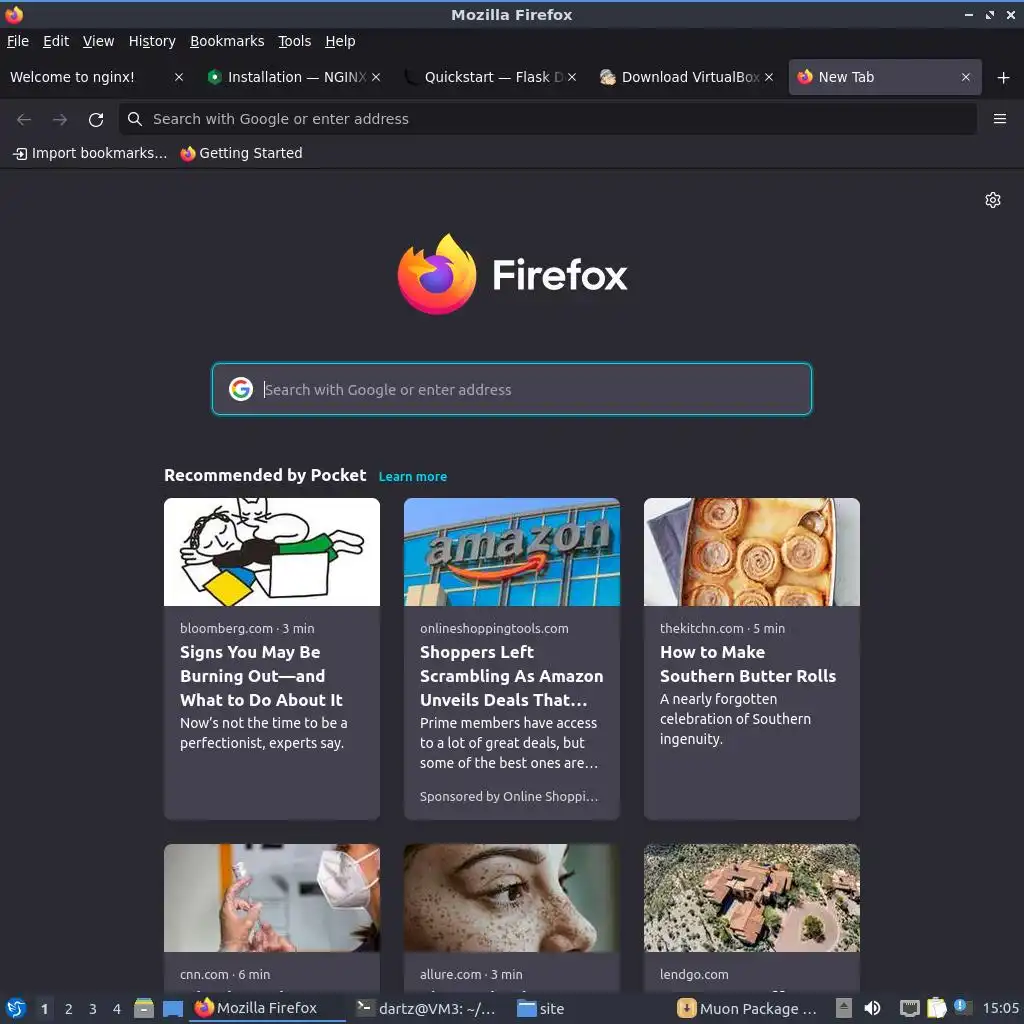1024x1024 pixels.
Task: Switch to virtual desktop 3
Action: pos(93,1009)
